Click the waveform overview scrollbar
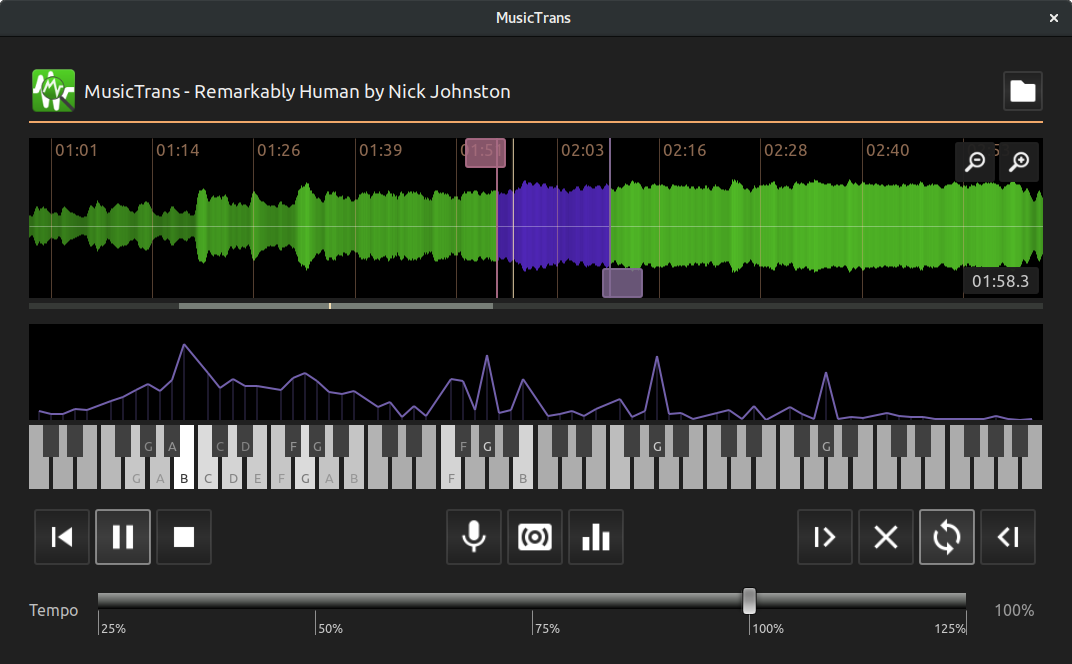Viewport: 1072px width, 664px height. pyautogui.click(x=335, y=306)
